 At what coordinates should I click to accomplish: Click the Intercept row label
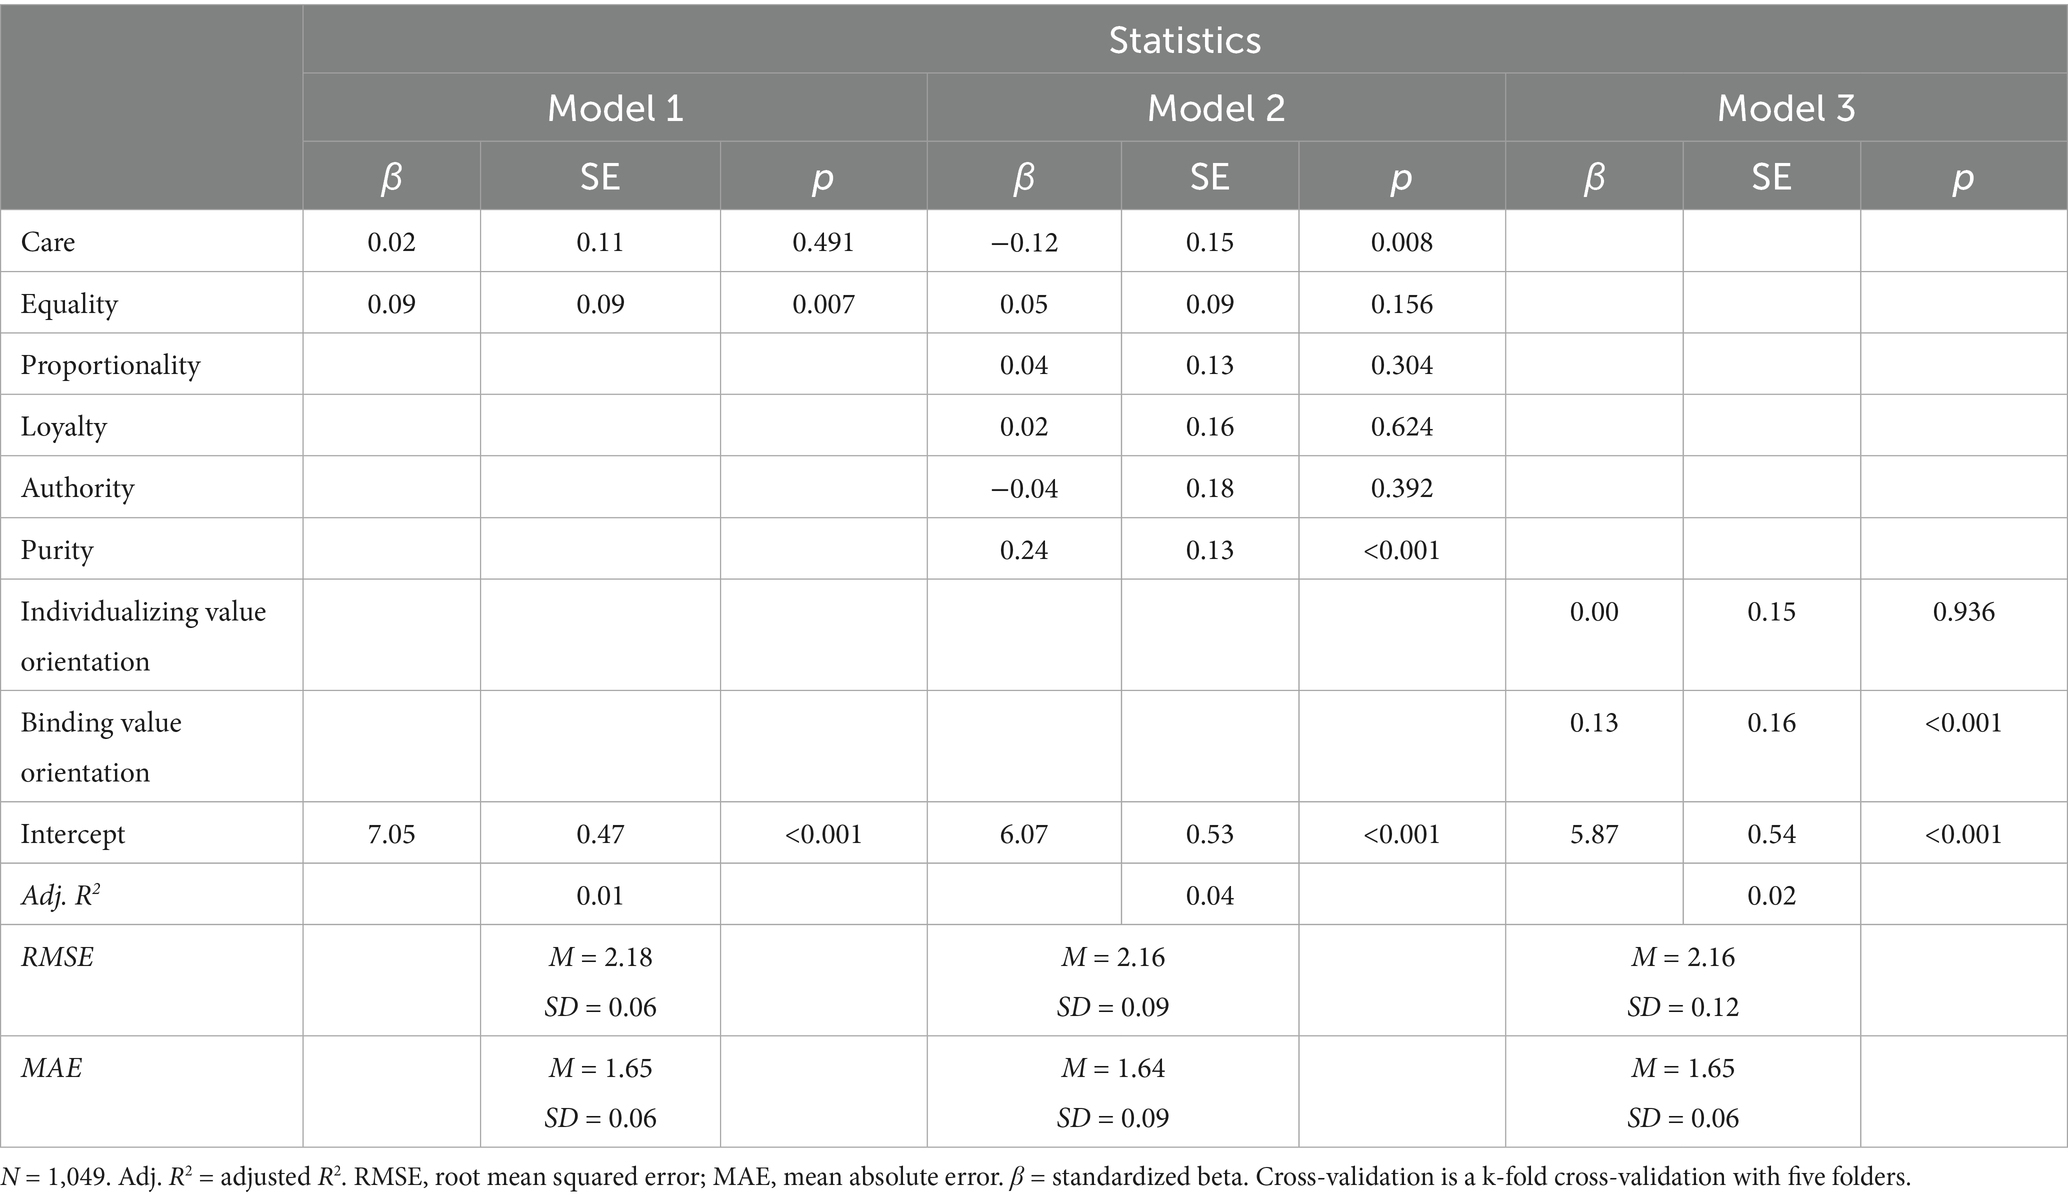(73, 834)
